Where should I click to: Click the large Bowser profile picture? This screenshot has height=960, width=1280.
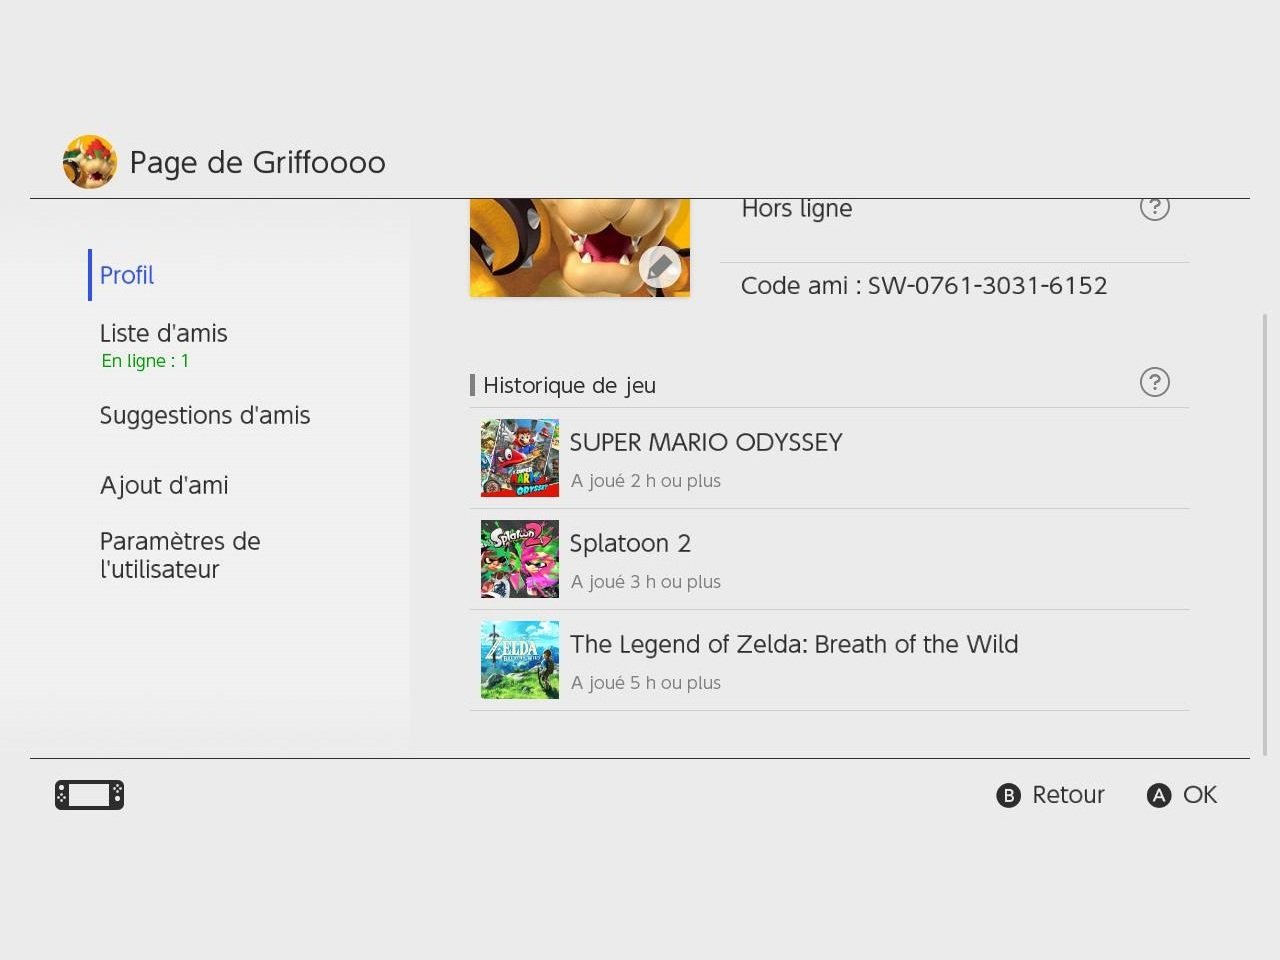[x=580, y=247]
